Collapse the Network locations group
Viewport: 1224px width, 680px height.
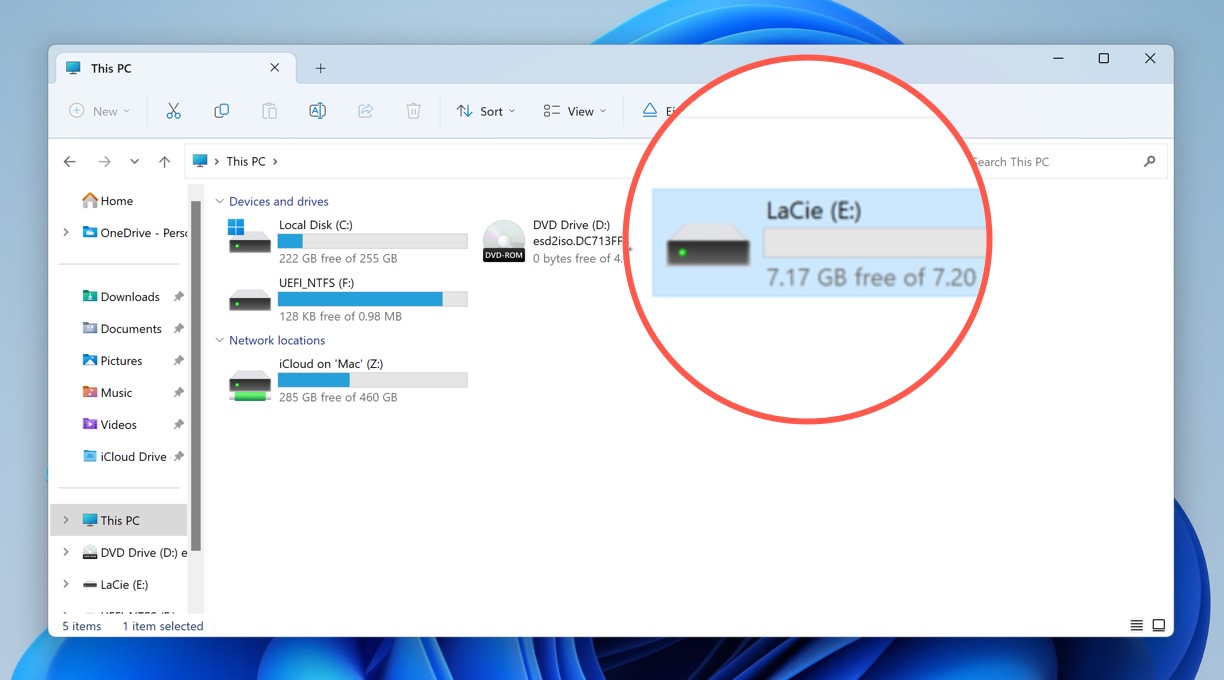(x=220, y=340)
